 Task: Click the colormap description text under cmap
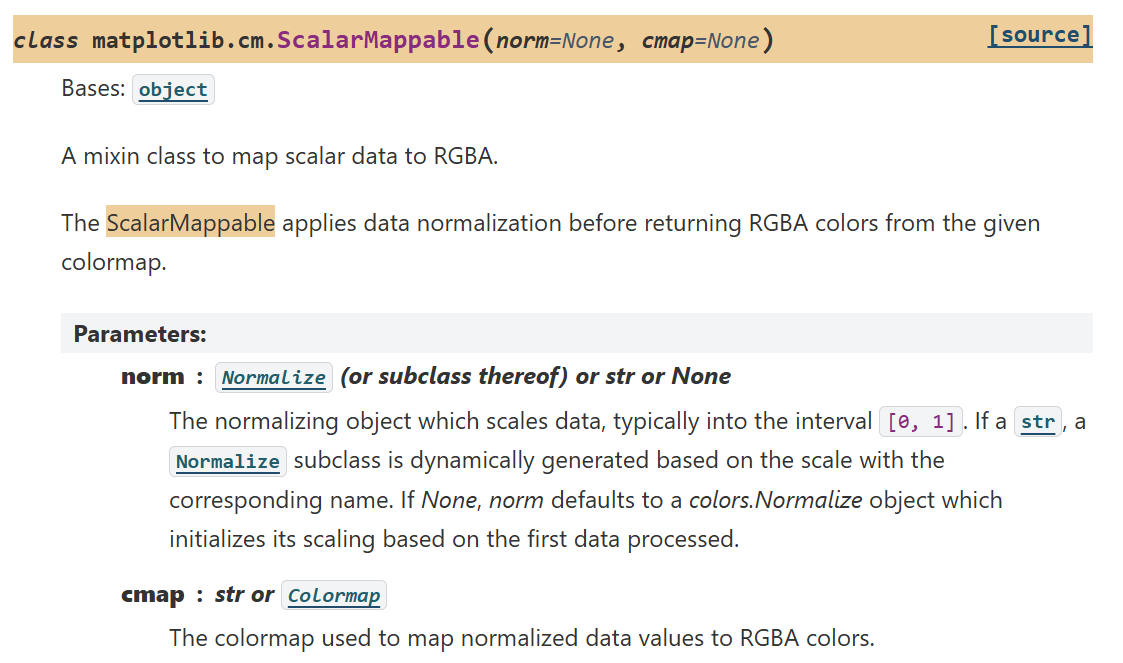(x=521, y=638)
